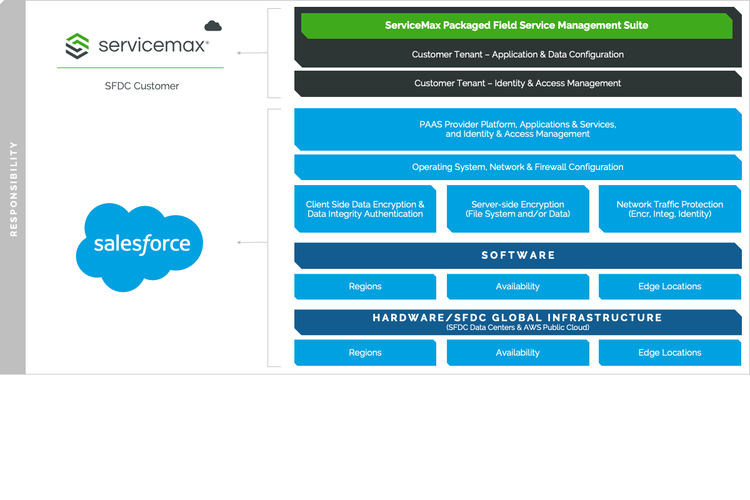Screen dimensions: 750x500
Task: Click the ServiceMax wordmark text
Action: pyautogui.click(x=152, y=46)
